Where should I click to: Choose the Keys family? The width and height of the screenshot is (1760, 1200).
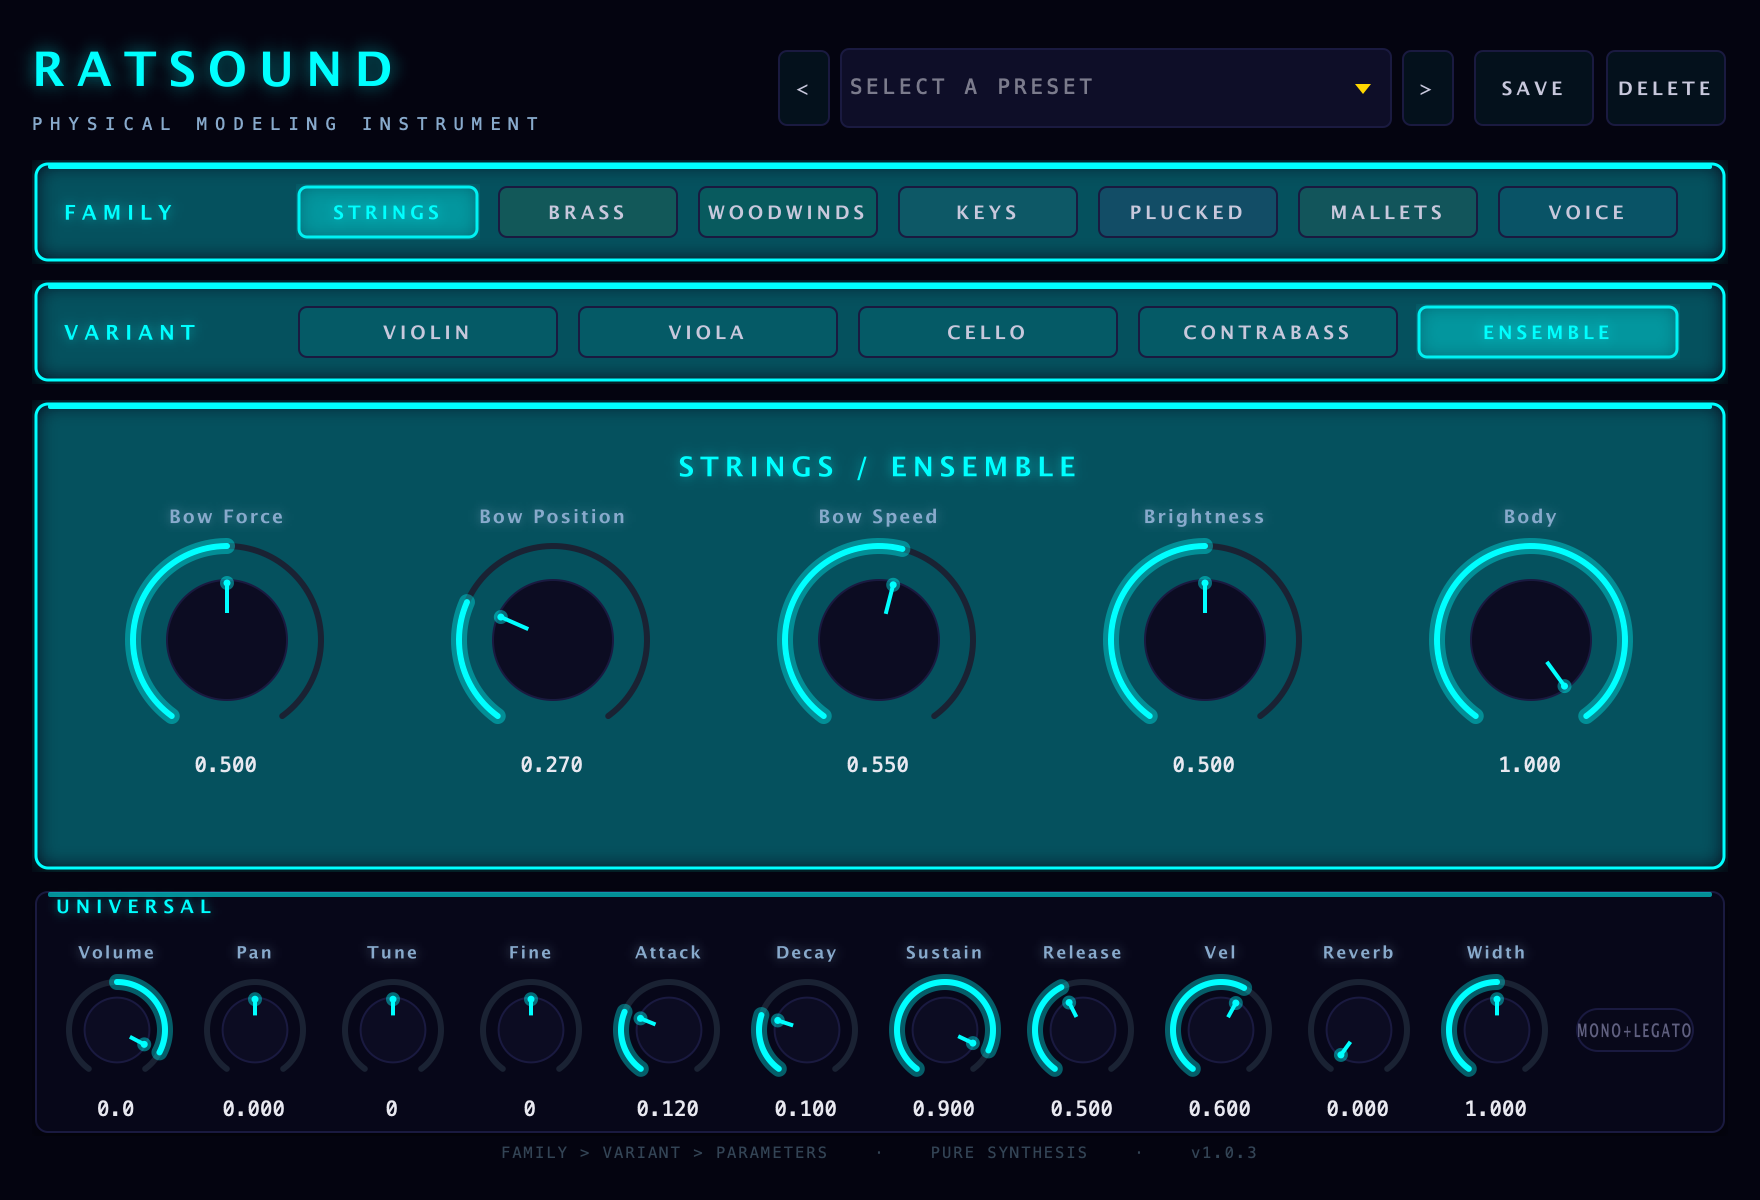(x=988, y=212)
